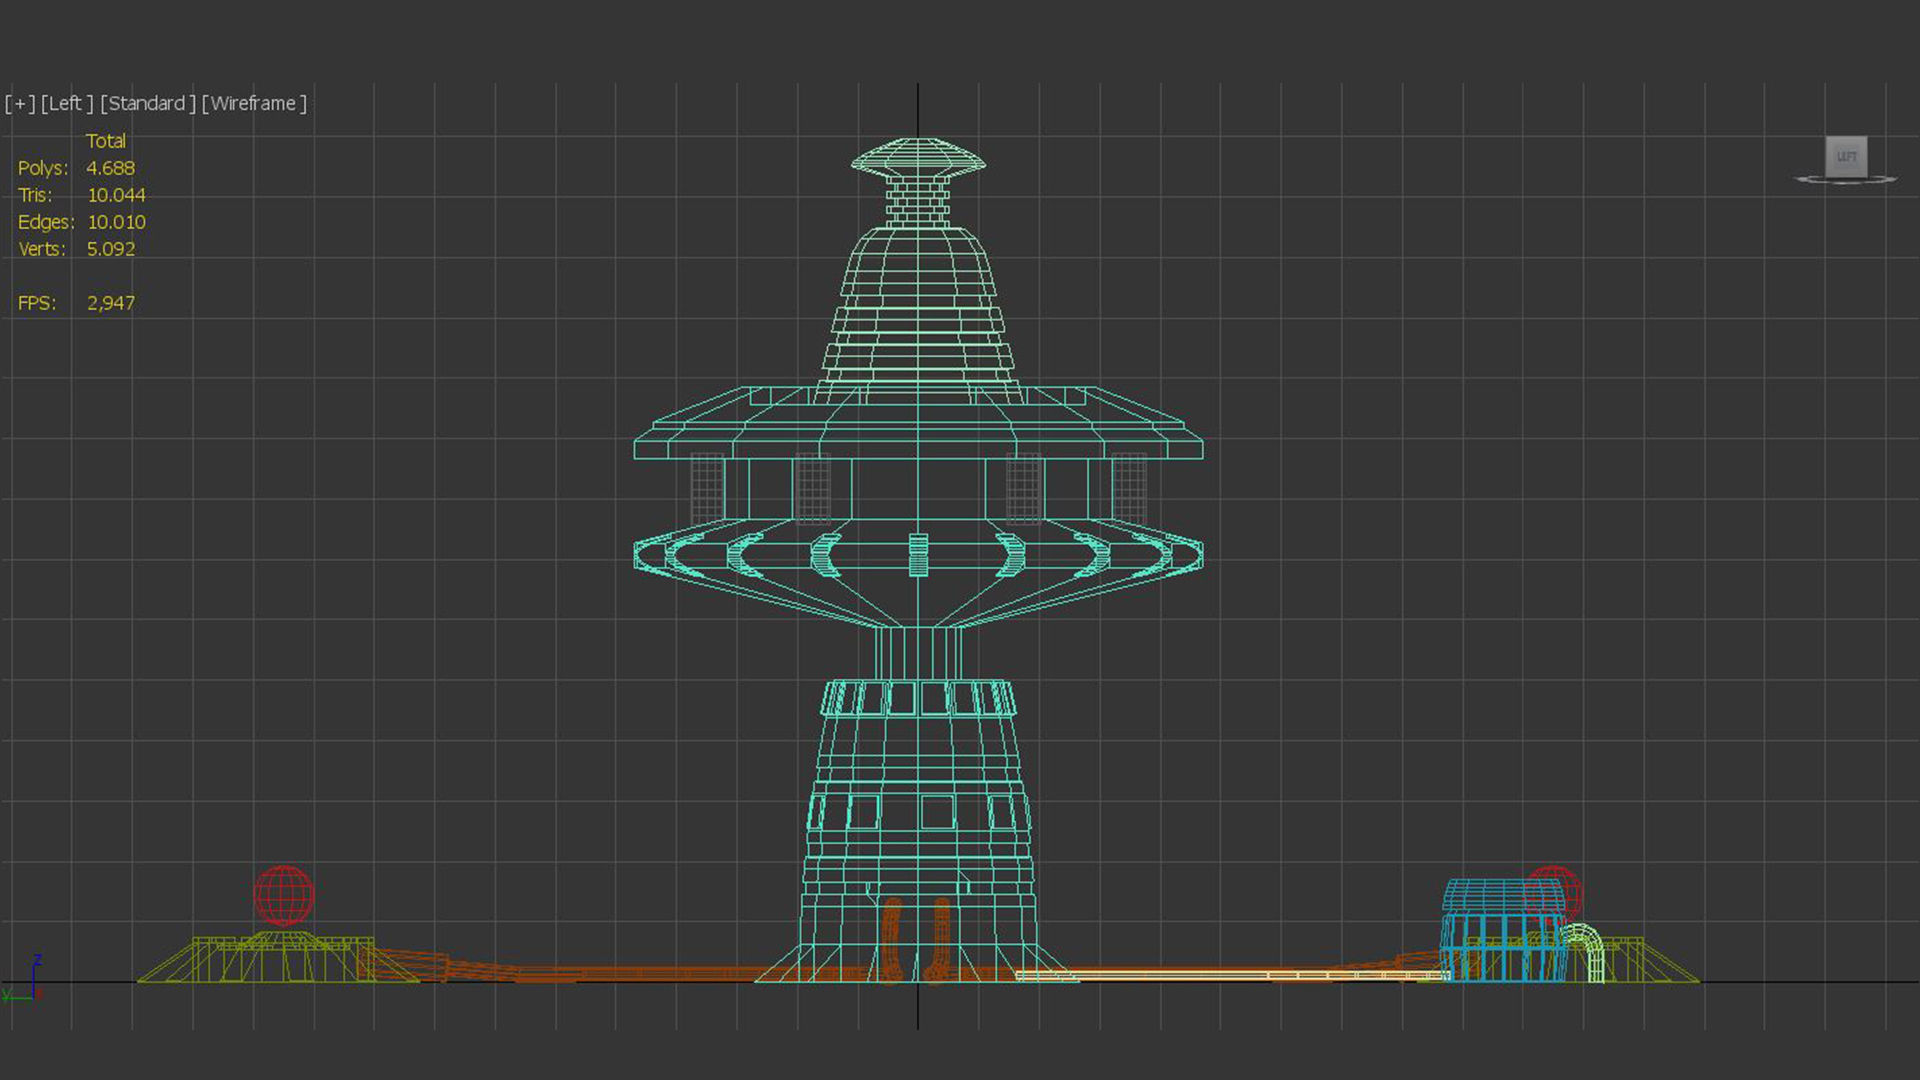Click the Verts count value 5.092

point(110,249)
